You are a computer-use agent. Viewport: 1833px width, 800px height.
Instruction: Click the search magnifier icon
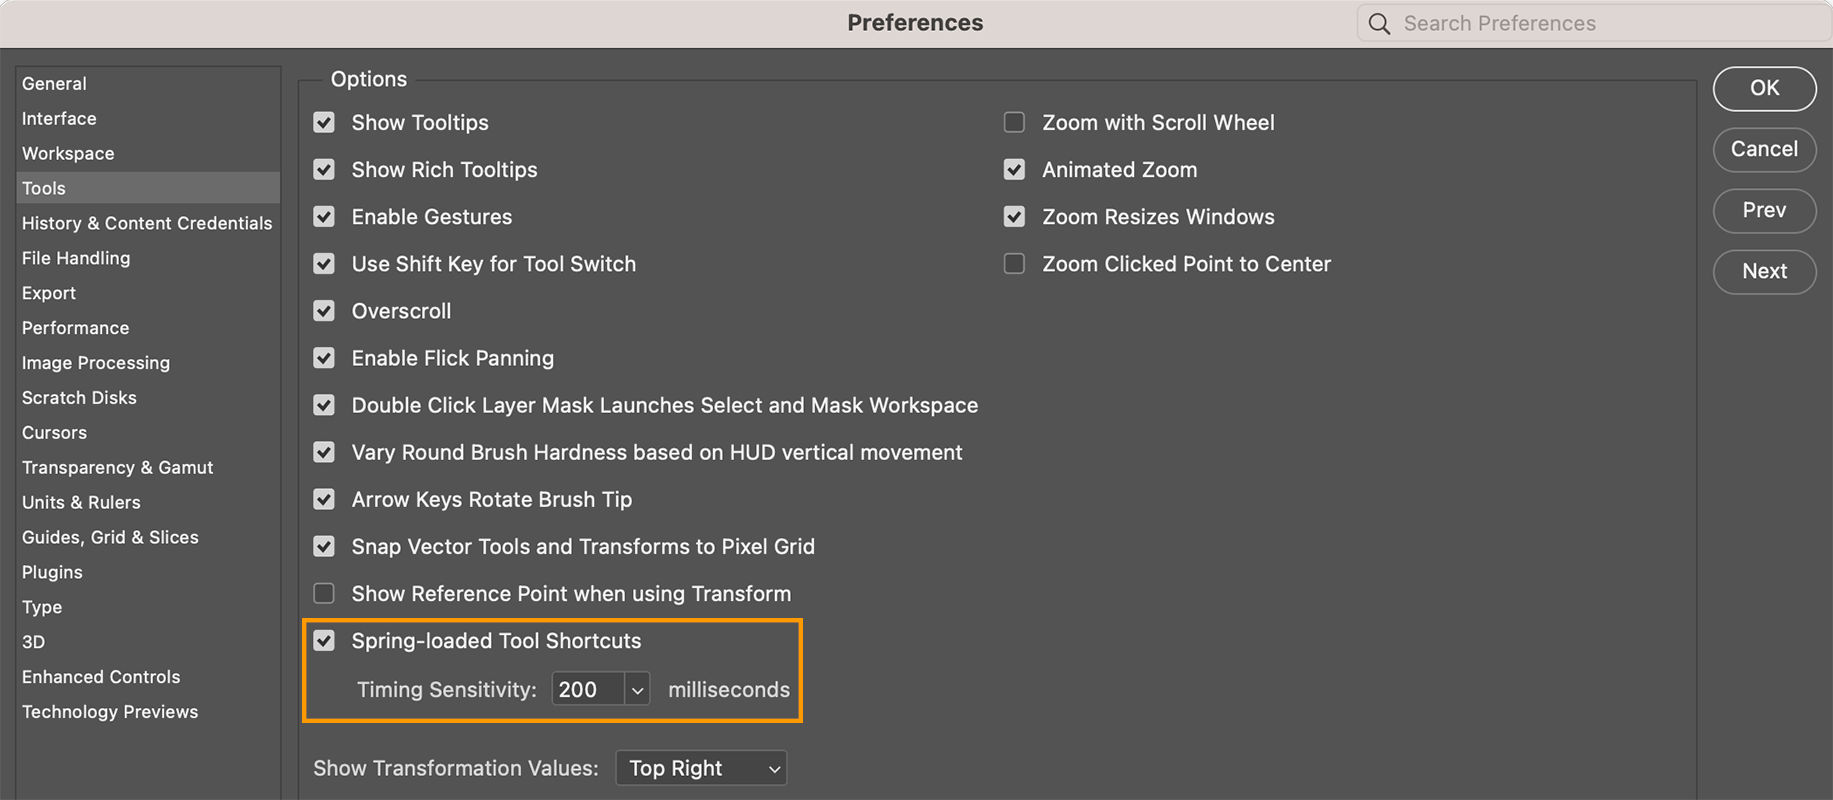[1379, 24]
